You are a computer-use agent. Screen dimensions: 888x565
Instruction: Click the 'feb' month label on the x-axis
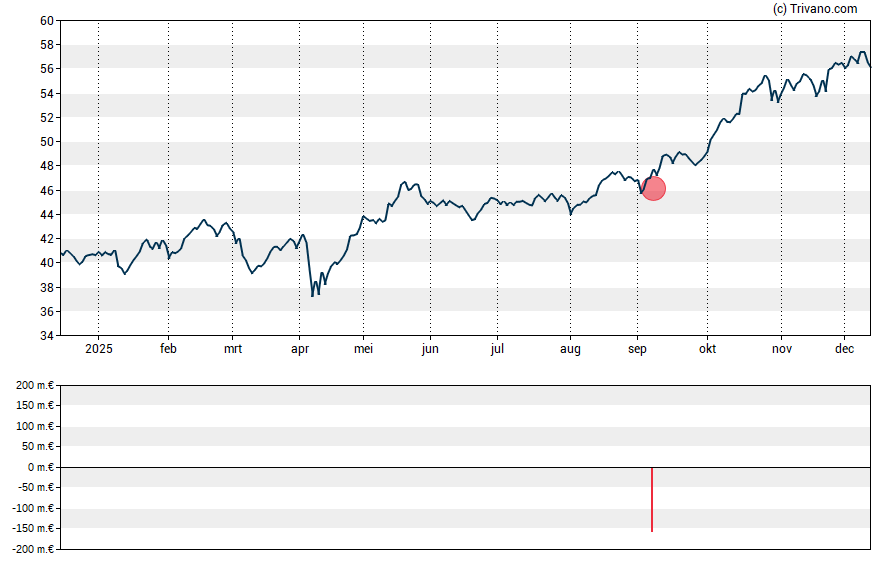(168, 349)
